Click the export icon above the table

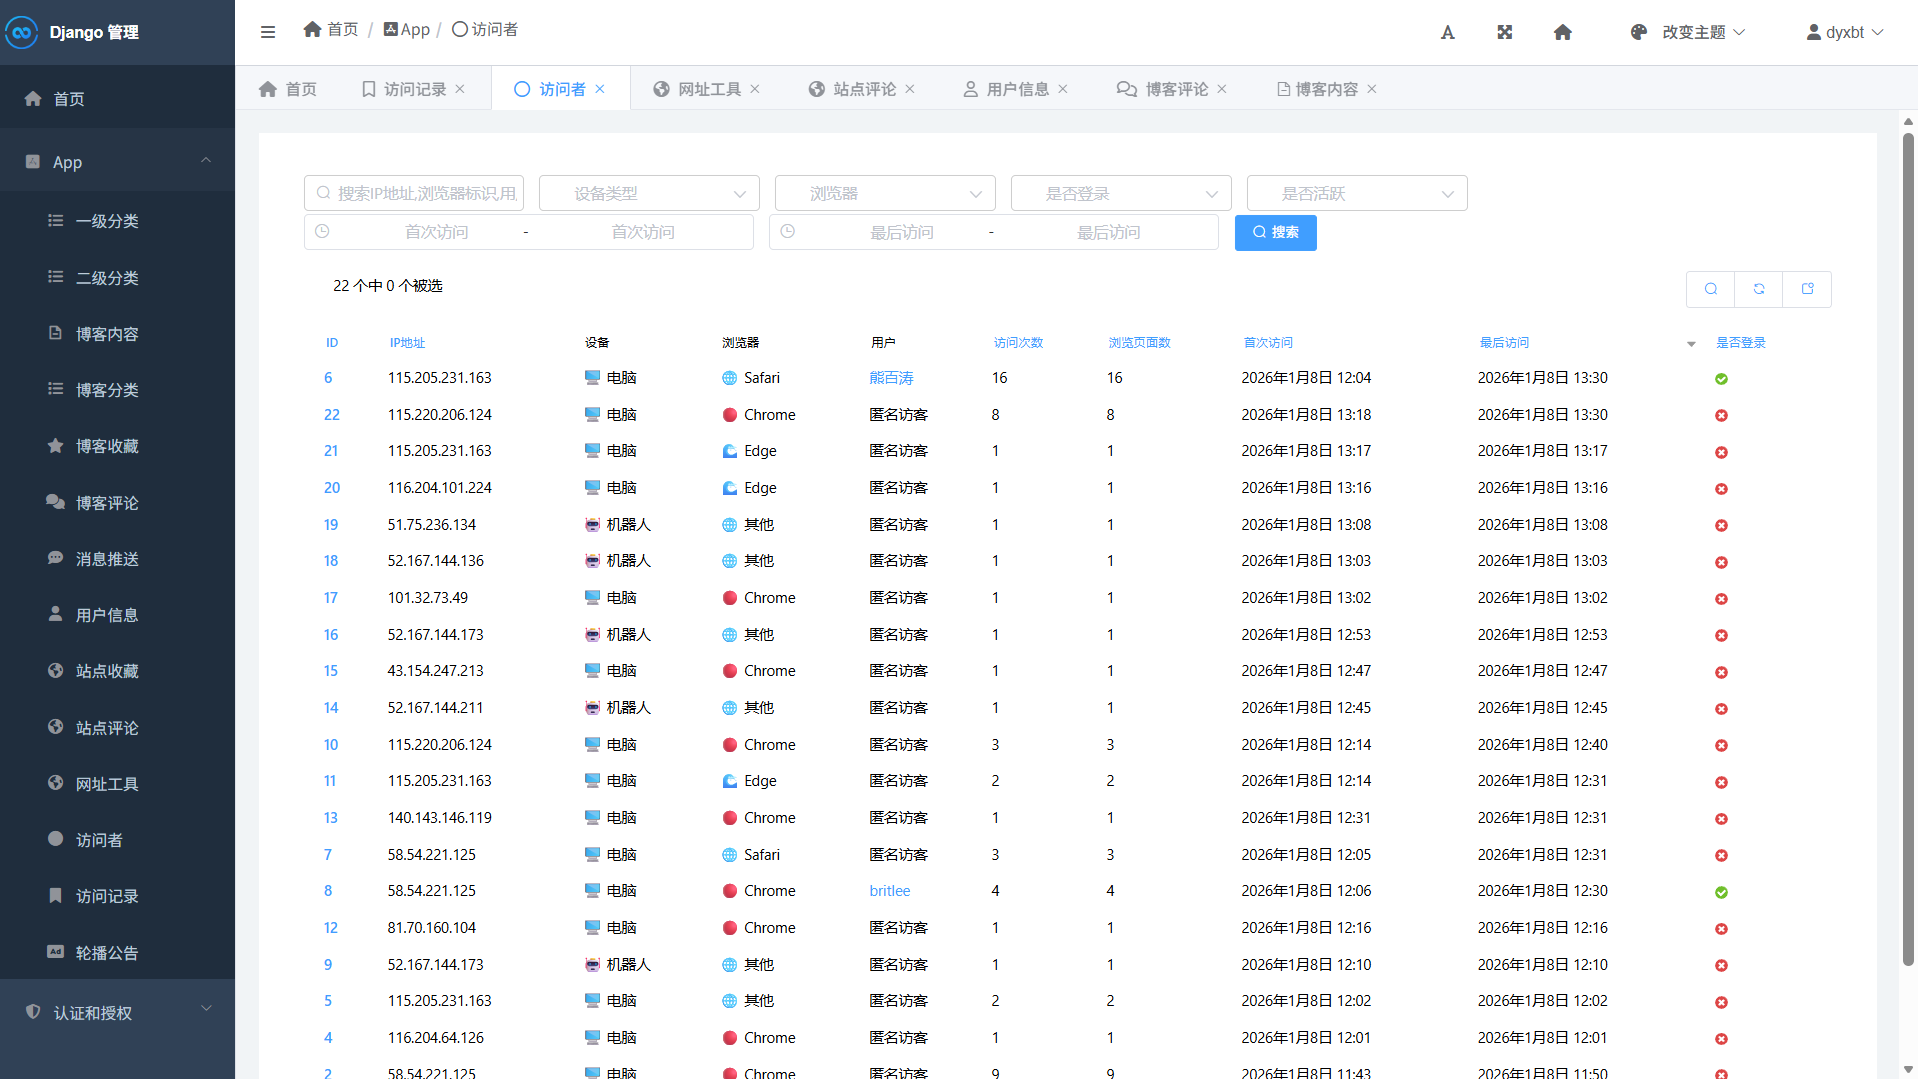point(1807,289)
